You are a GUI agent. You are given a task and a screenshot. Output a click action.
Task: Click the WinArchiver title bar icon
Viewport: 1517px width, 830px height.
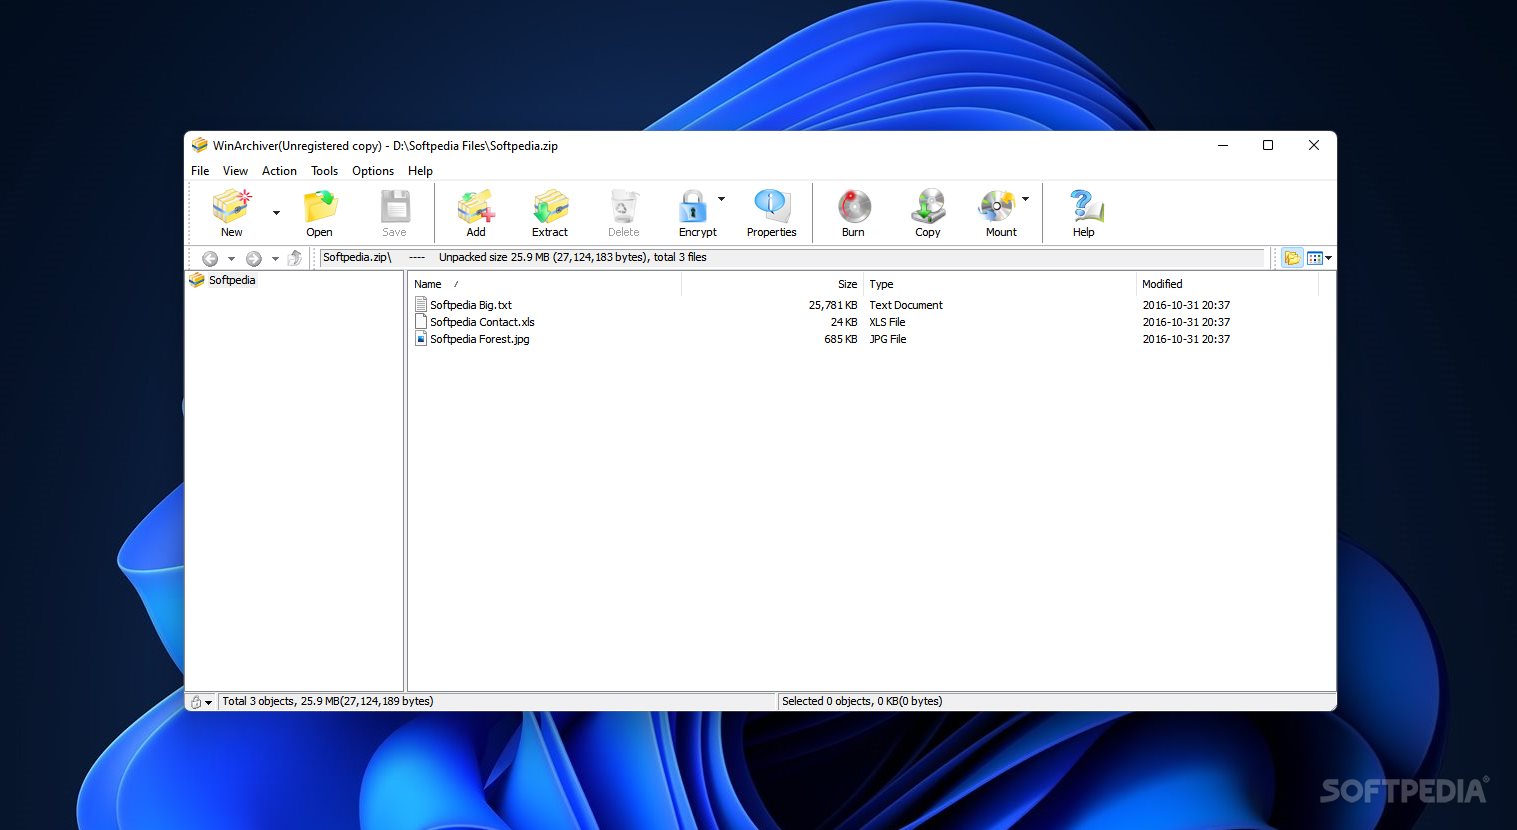(199, 145)
